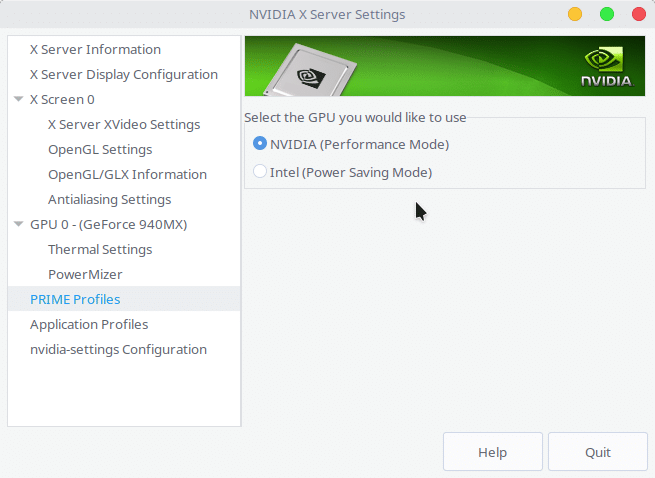Open OpenGL/GLX Information page
This screenshot has width=655, height=478.
127,174
